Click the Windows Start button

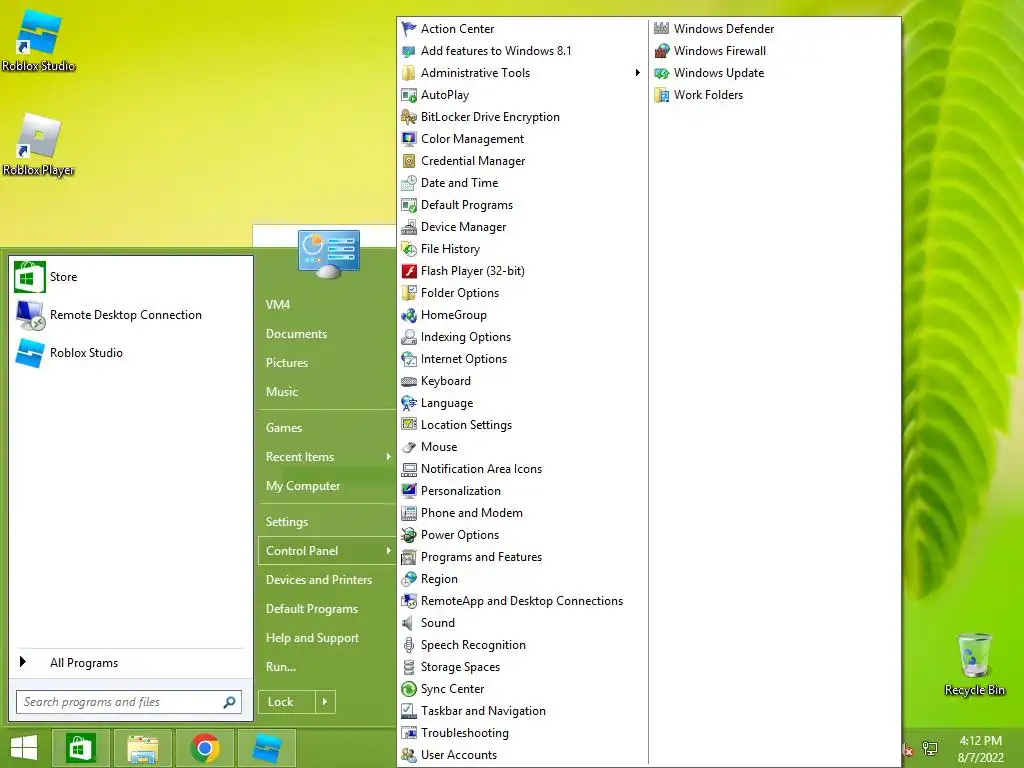[24, 748]
